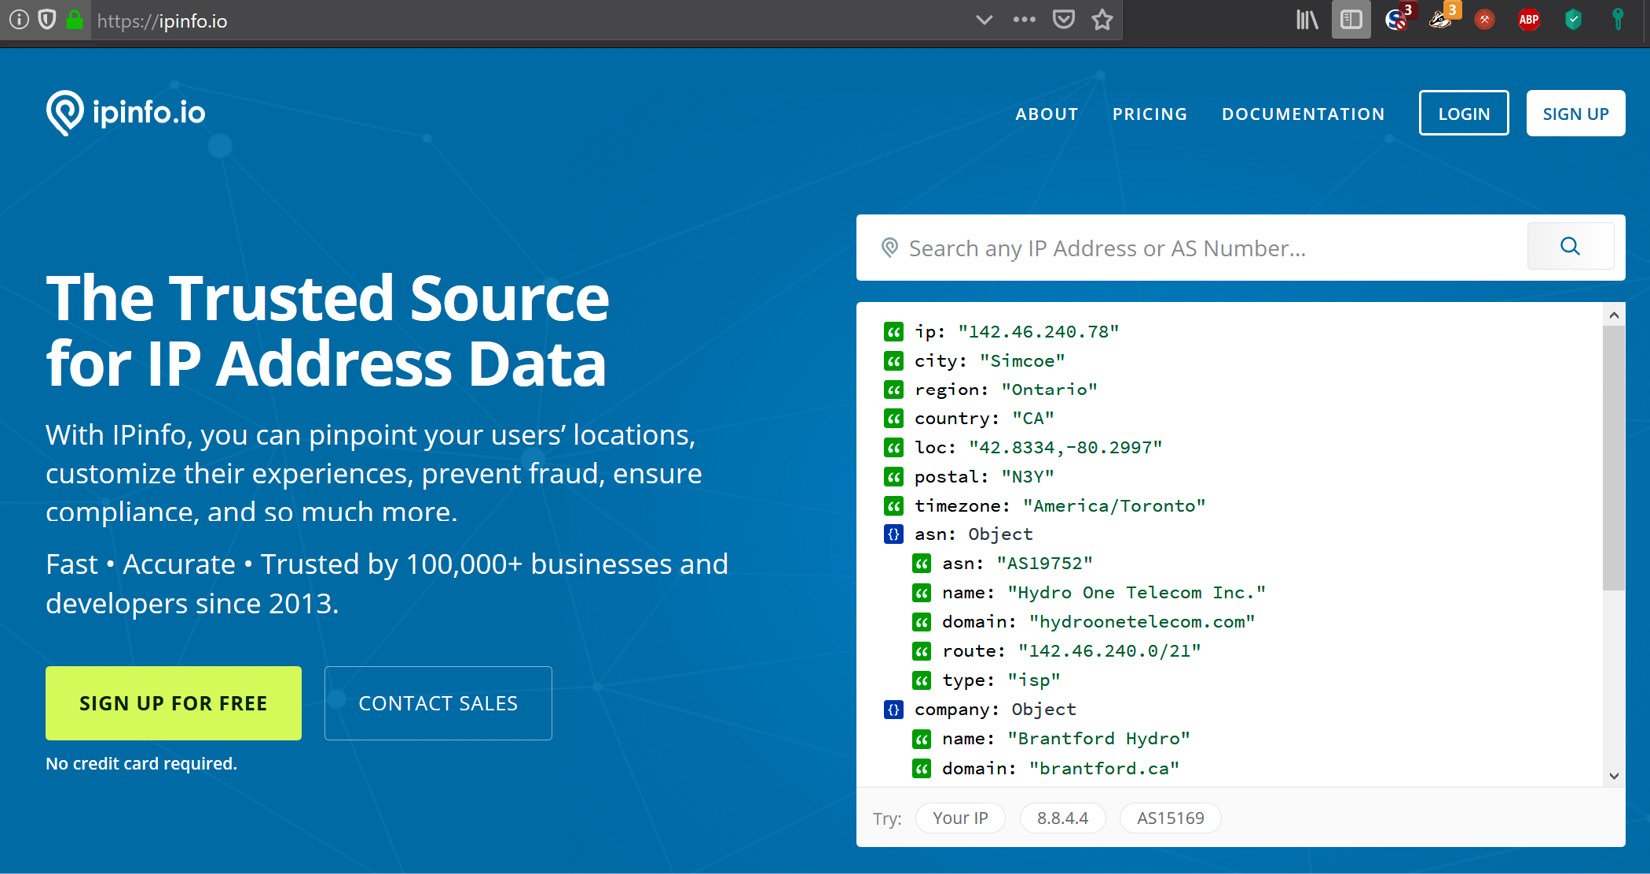The width and height of the screenshot is (1650, 874).
Task: Try the AS15169 sample button
Action: (x=1170, y=818)
